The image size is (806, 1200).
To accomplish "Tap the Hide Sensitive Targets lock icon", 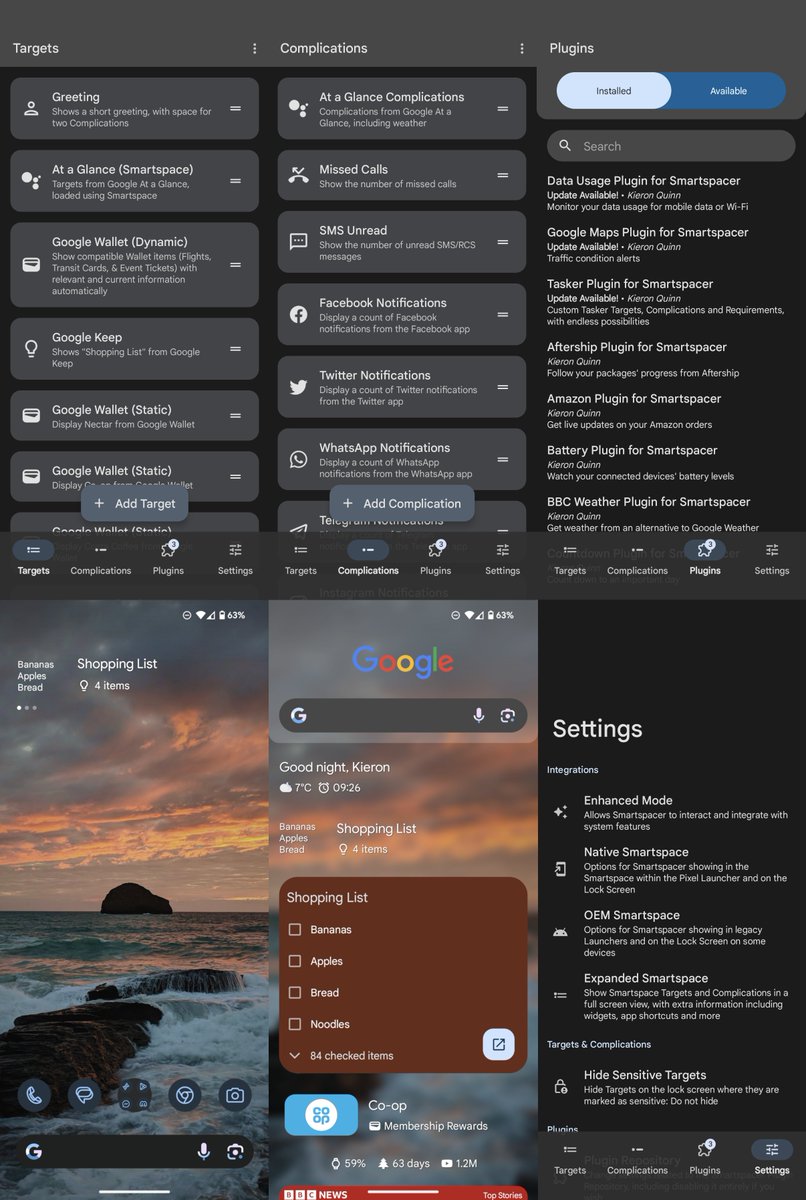I will [561, 1086].
